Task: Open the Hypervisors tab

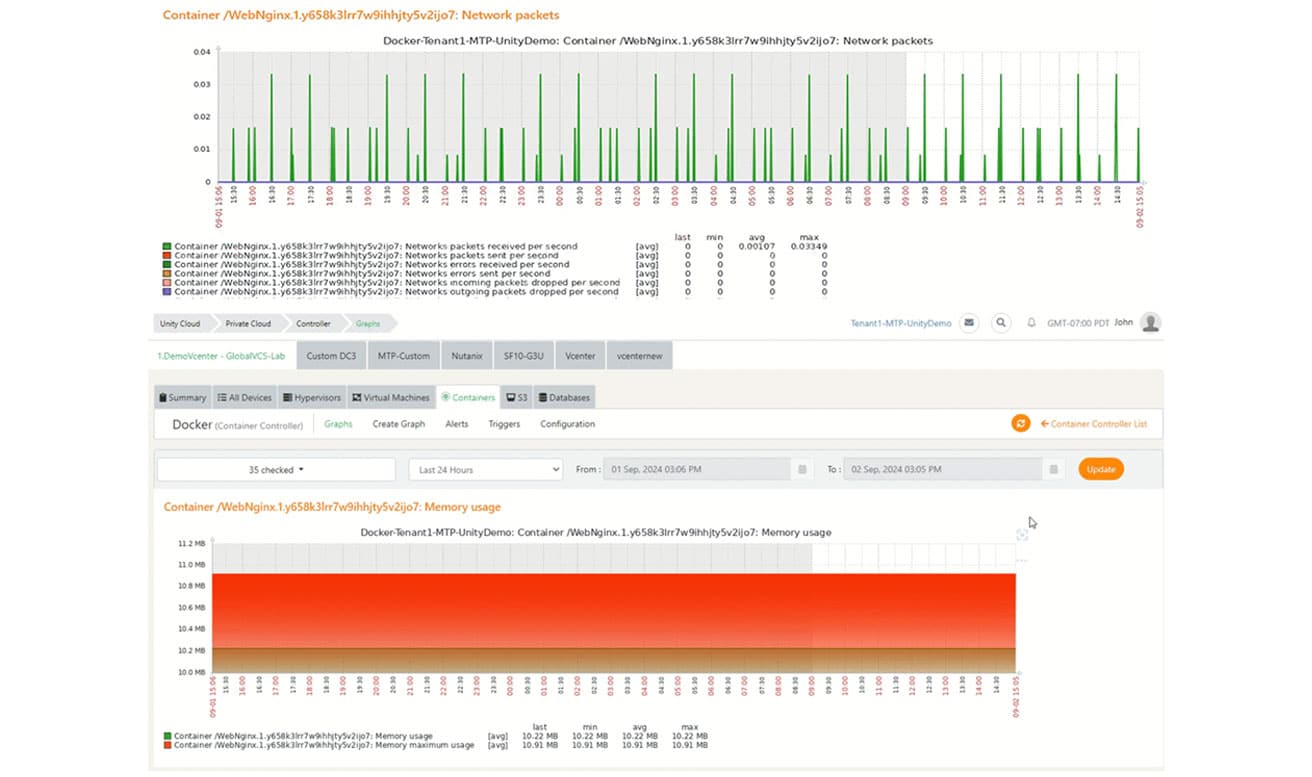Action: click(311, 397)
